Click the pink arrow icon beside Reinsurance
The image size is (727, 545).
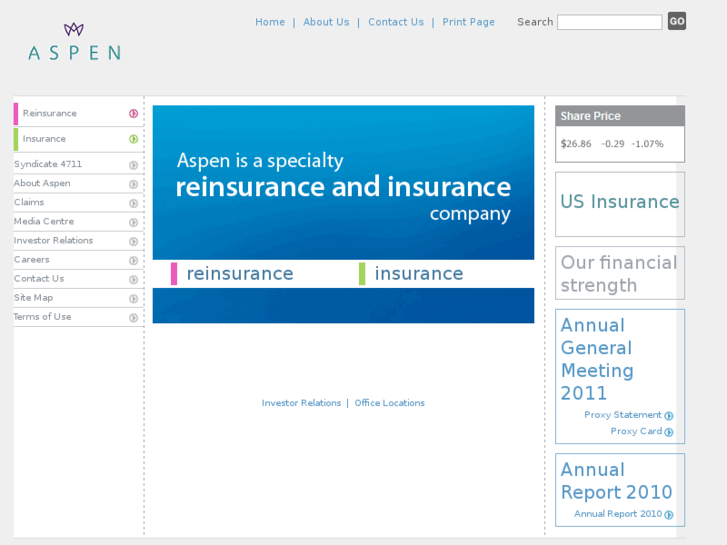pos(134,114)
